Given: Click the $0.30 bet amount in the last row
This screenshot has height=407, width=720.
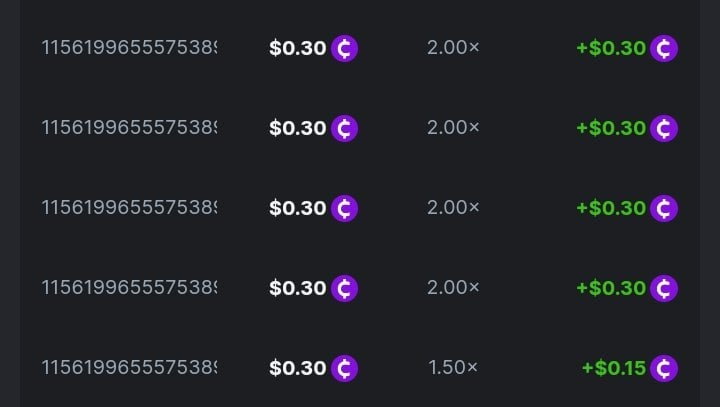Looking at the screenshot, I should pos(297,368).
